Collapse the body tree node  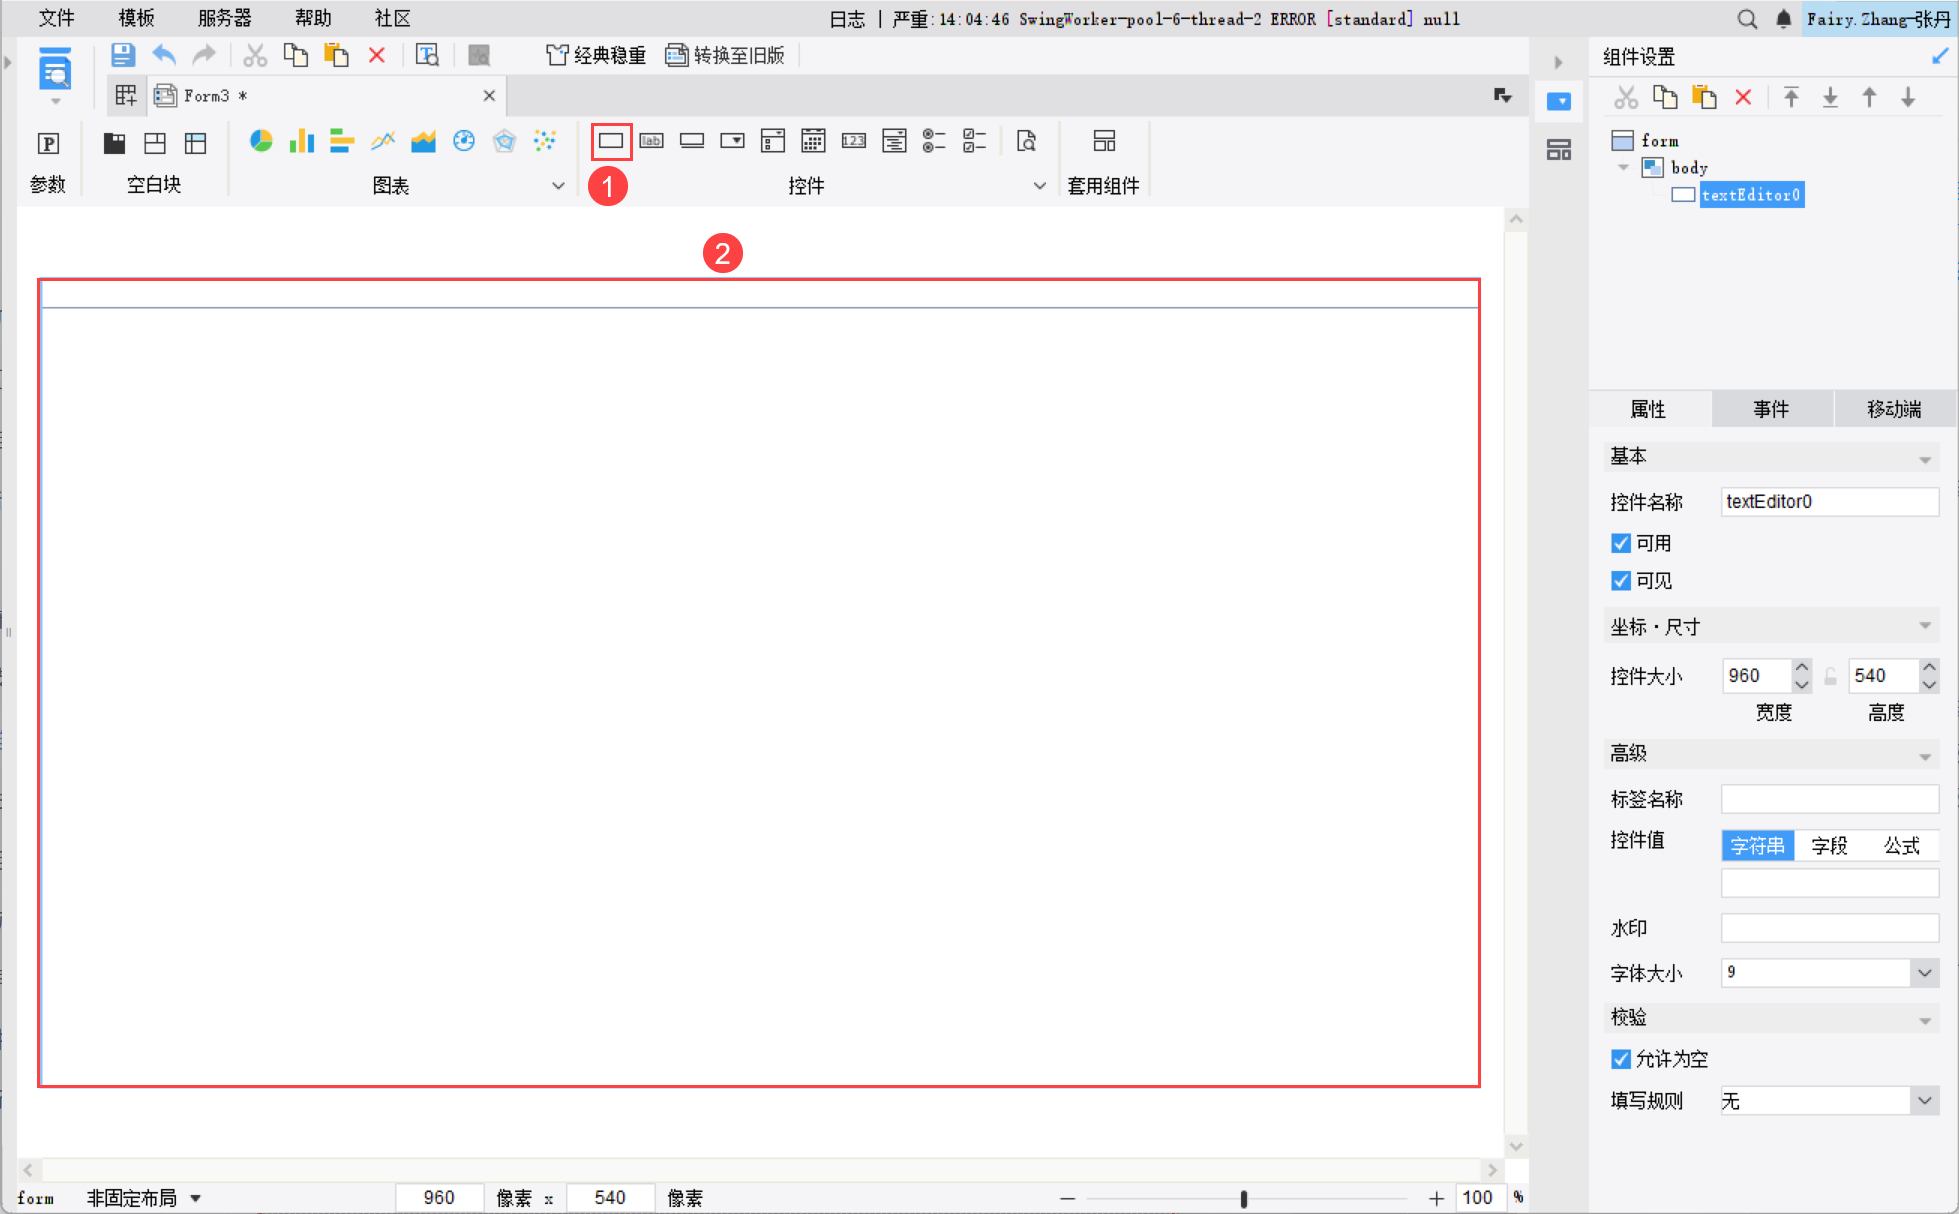click(x=1624, y=168)
